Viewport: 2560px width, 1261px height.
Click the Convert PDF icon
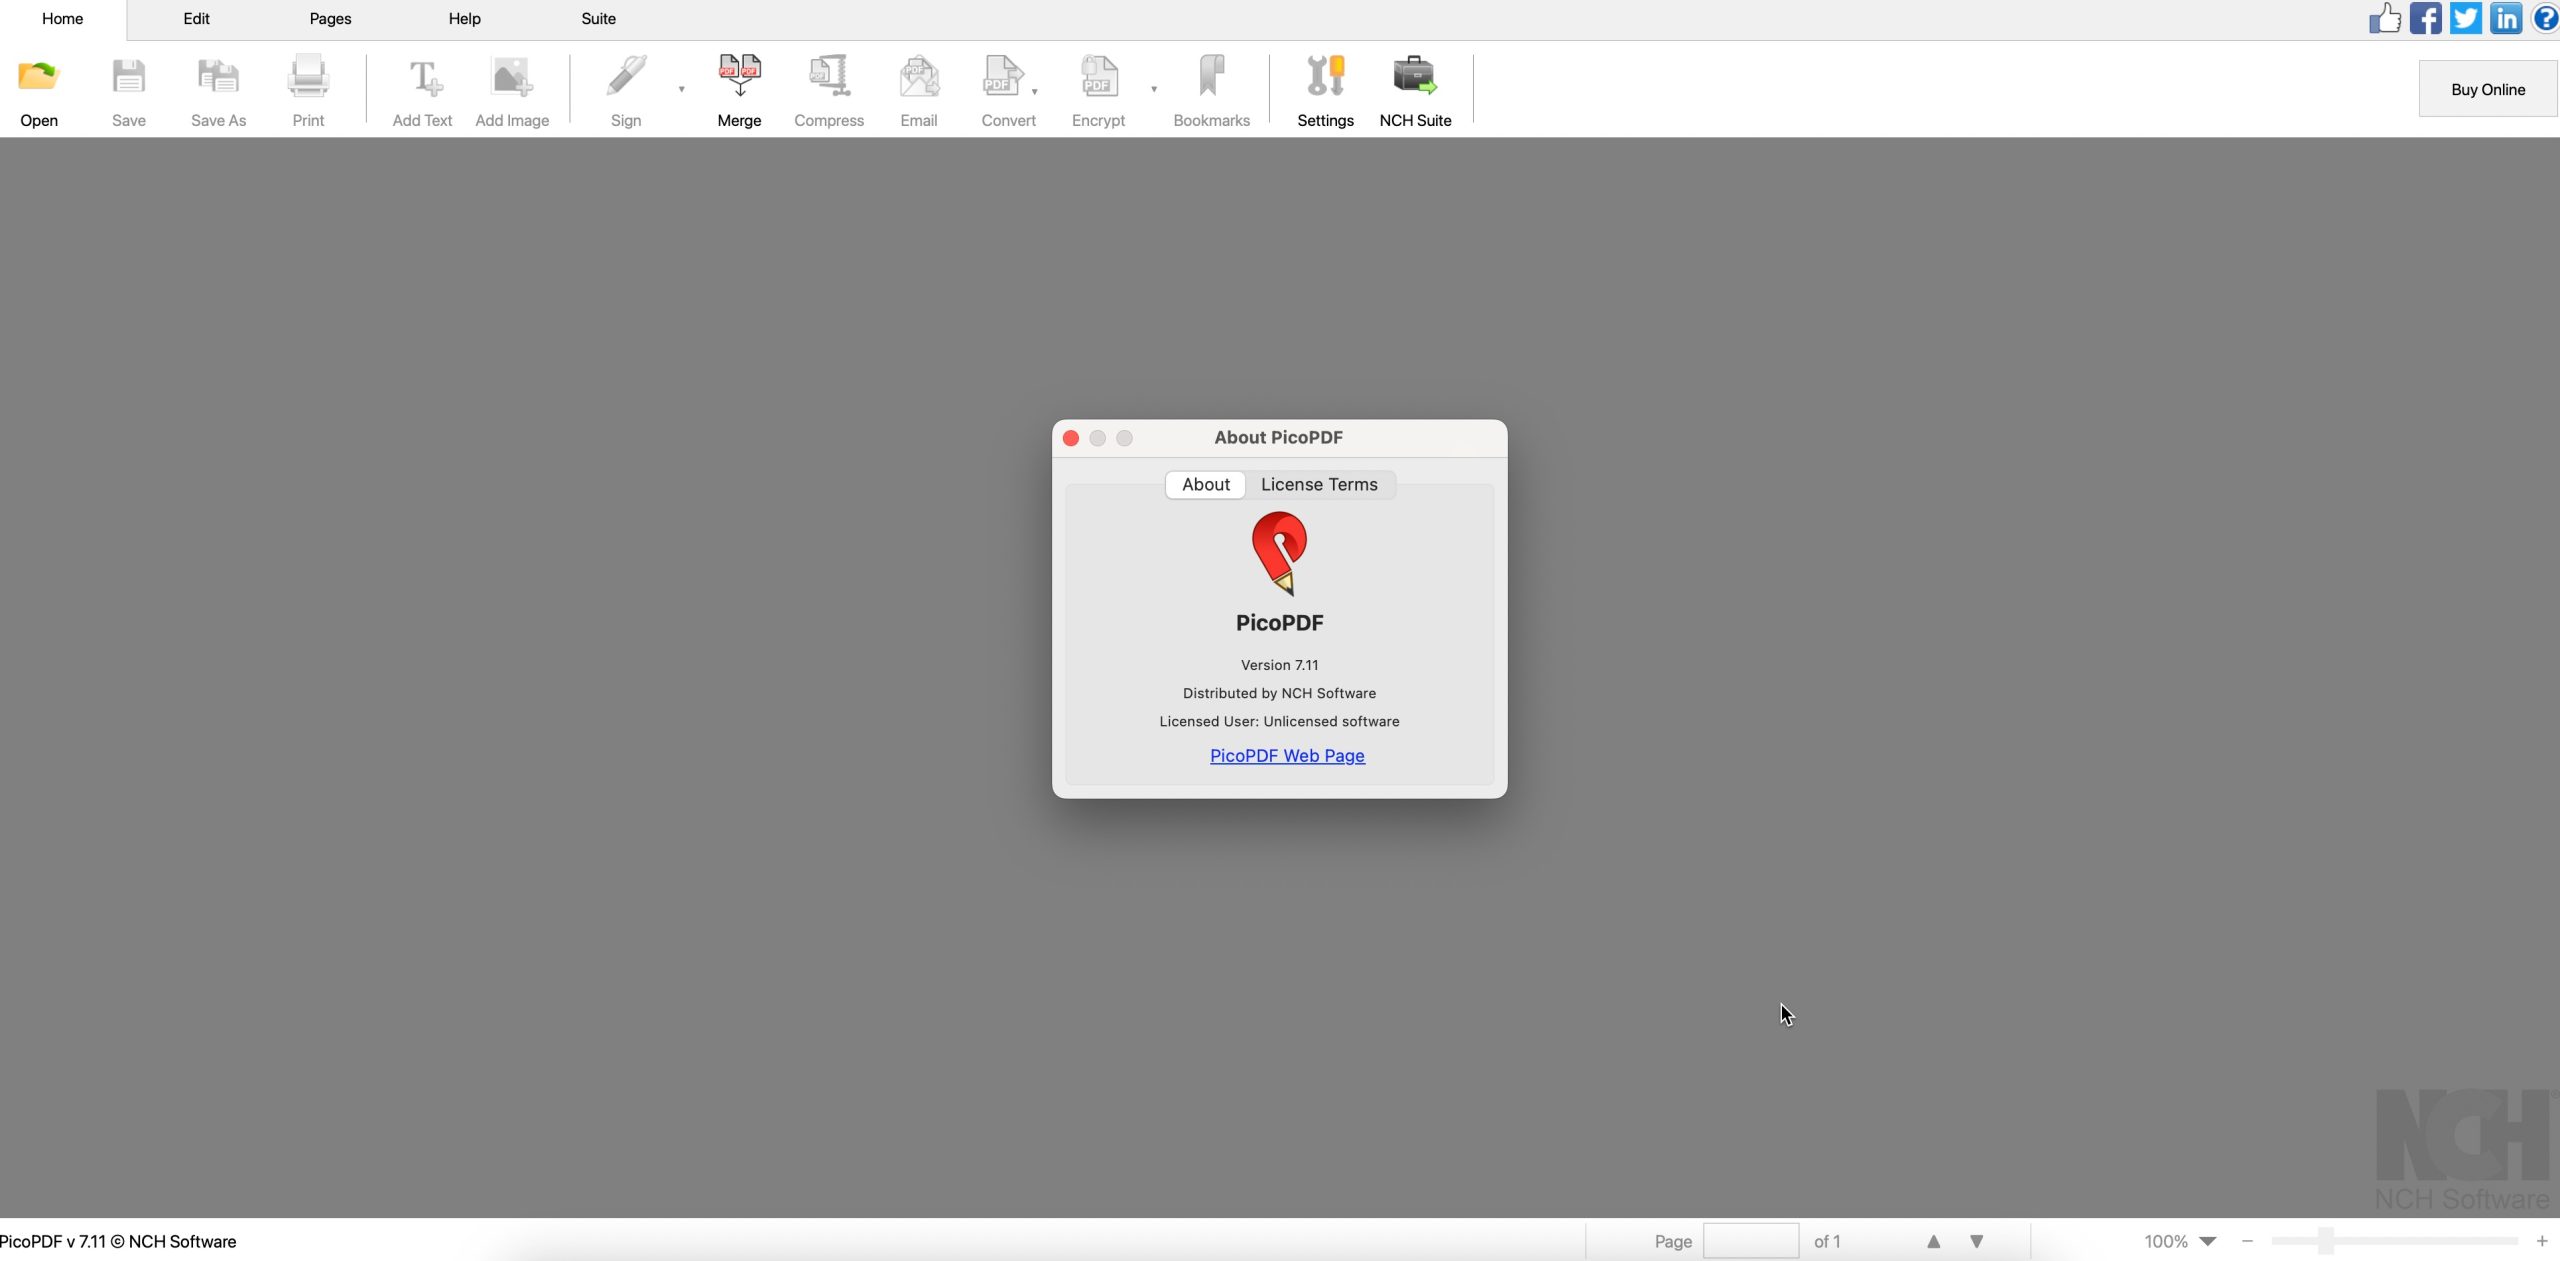coord(1002,77)
